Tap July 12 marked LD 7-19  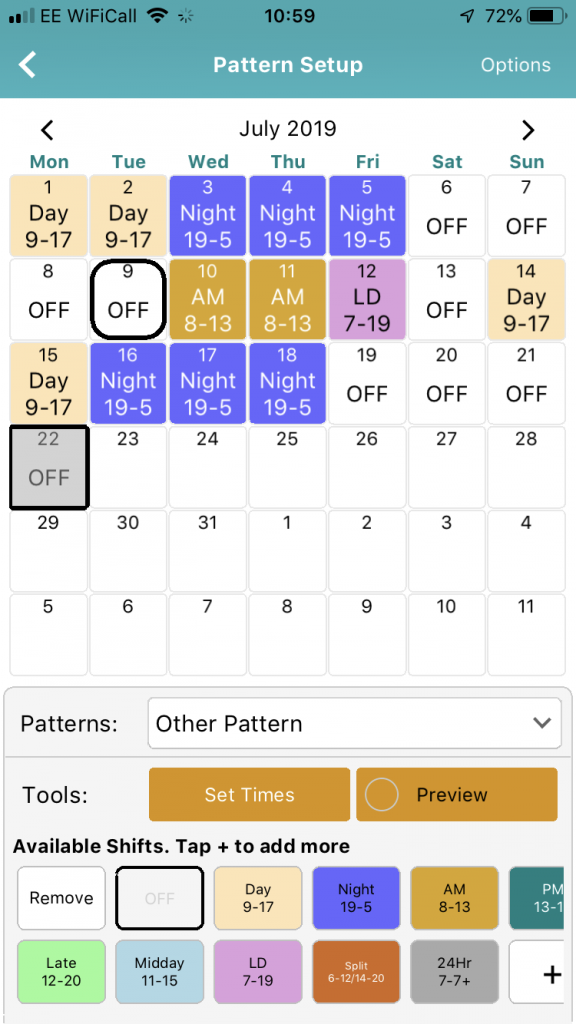pyautogui.click(x=367, y=298)
